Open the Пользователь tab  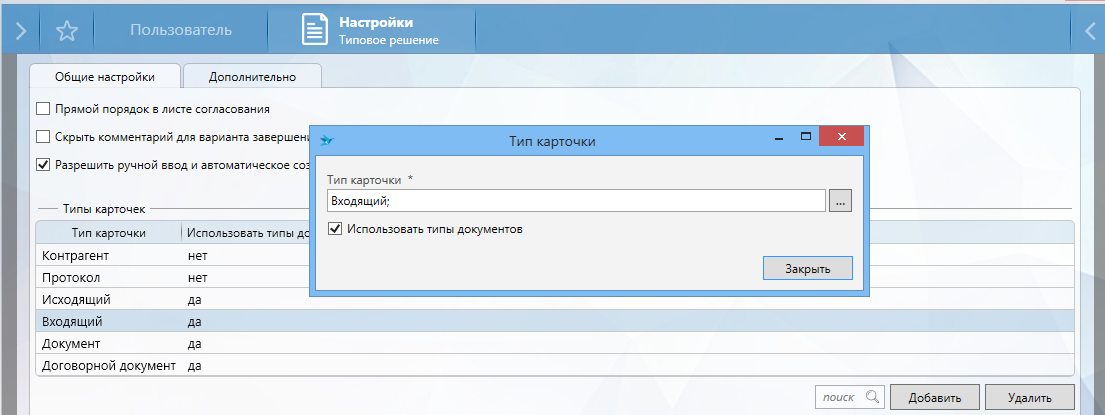coord(181,30)
